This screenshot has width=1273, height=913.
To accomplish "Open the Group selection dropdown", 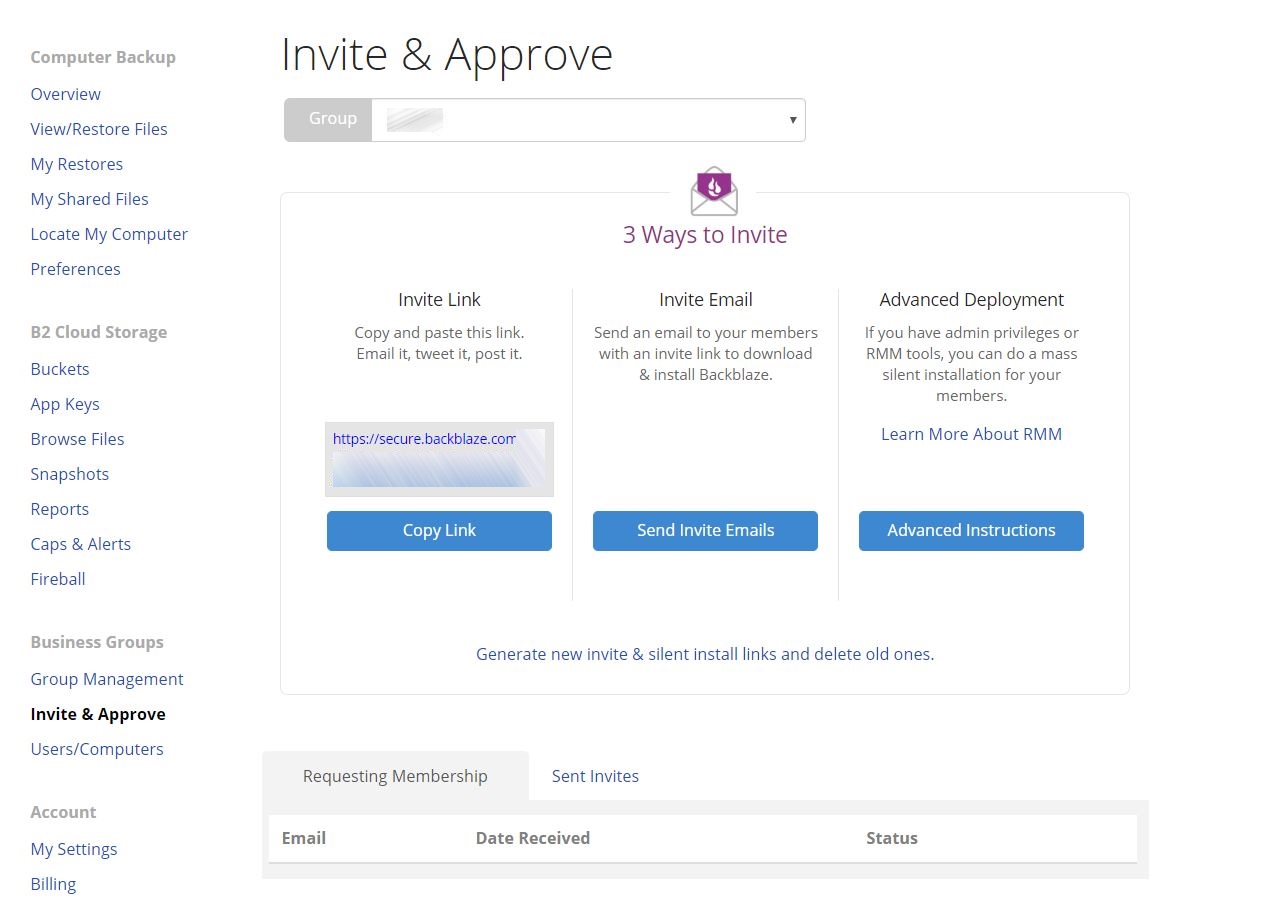I will click(x=545, y=120).
